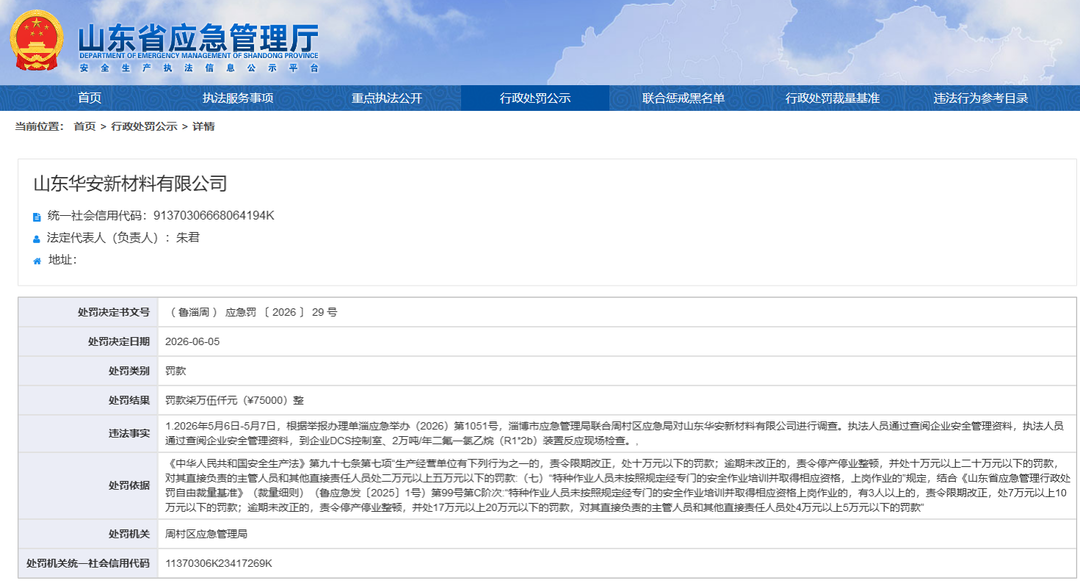Click authority code 11370306K23417269K

click(x=218, y=564)
